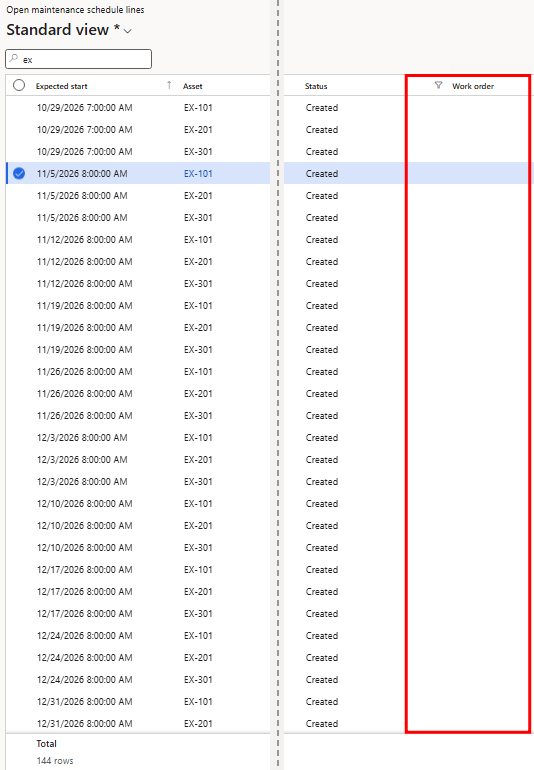Click EX-301 on the 12/24/2026 row

coord(198,680)
